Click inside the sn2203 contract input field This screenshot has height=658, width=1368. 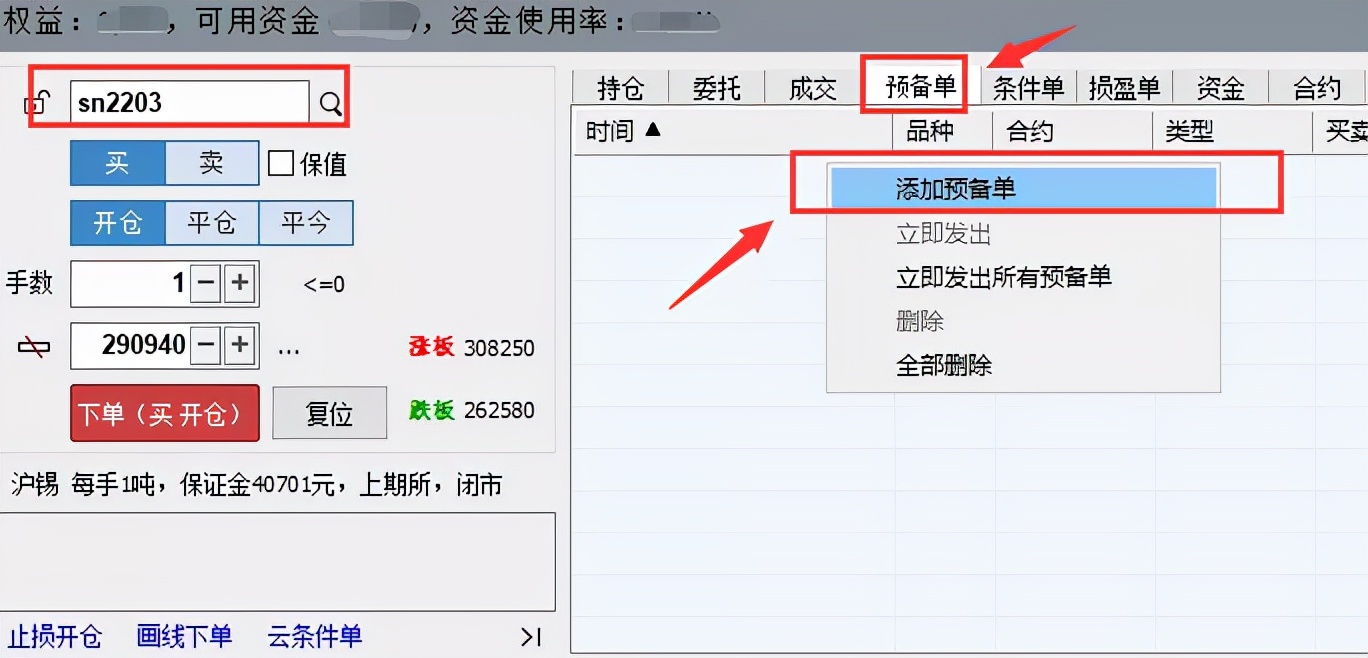(x=180, y=101)
